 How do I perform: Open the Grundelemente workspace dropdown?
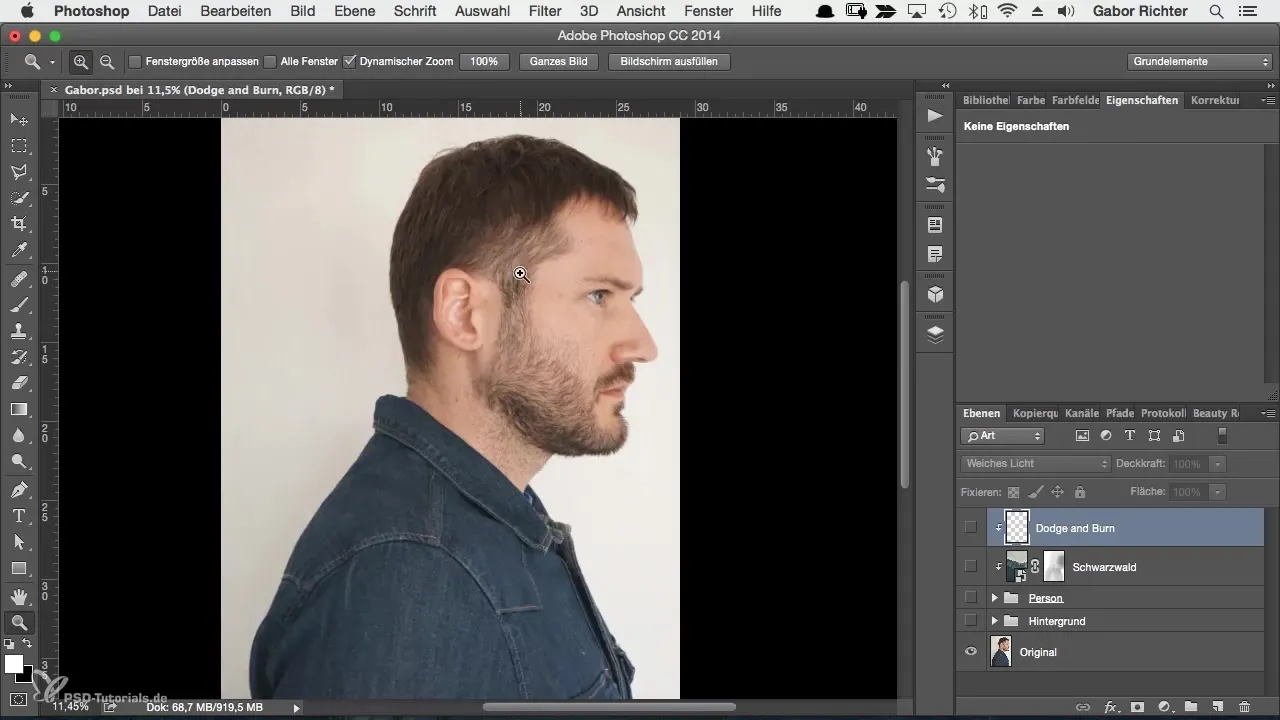[x=1199, y=62]
